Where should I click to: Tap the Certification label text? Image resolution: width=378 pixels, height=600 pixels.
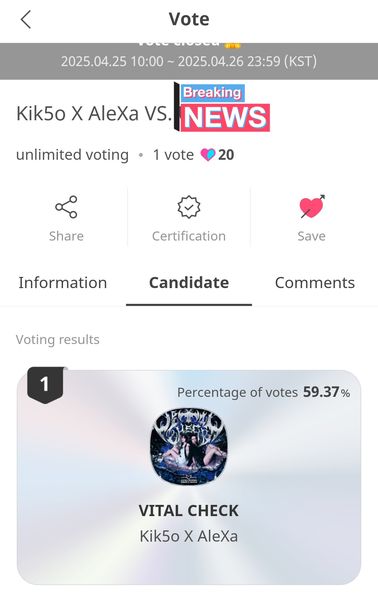tap(189, 236)
